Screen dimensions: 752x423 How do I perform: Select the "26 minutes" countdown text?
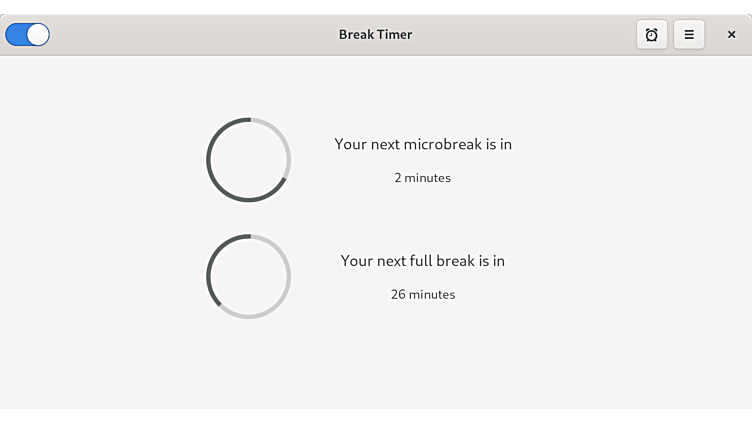pyautogui.click(x=423, y=295)
